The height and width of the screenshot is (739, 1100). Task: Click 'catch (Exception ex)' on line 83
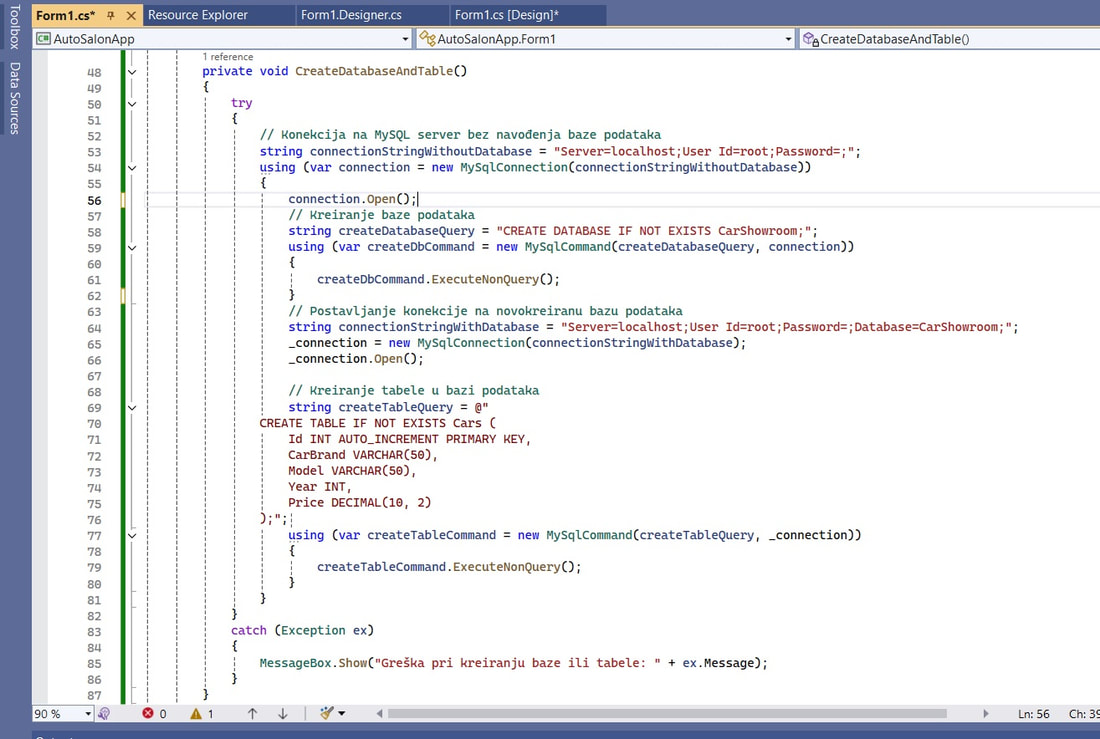302,630
